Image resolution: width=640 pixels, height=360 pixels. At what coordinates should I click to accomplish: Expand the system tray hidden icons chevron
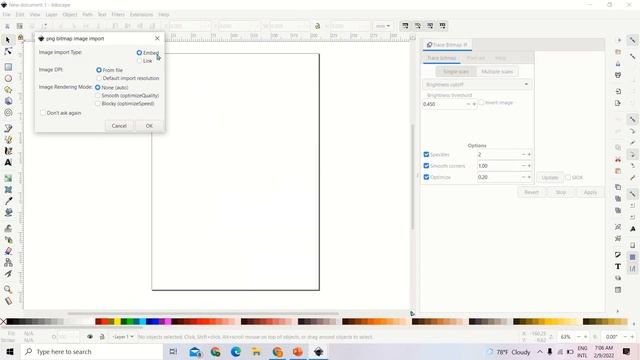[x=540, y=351]
